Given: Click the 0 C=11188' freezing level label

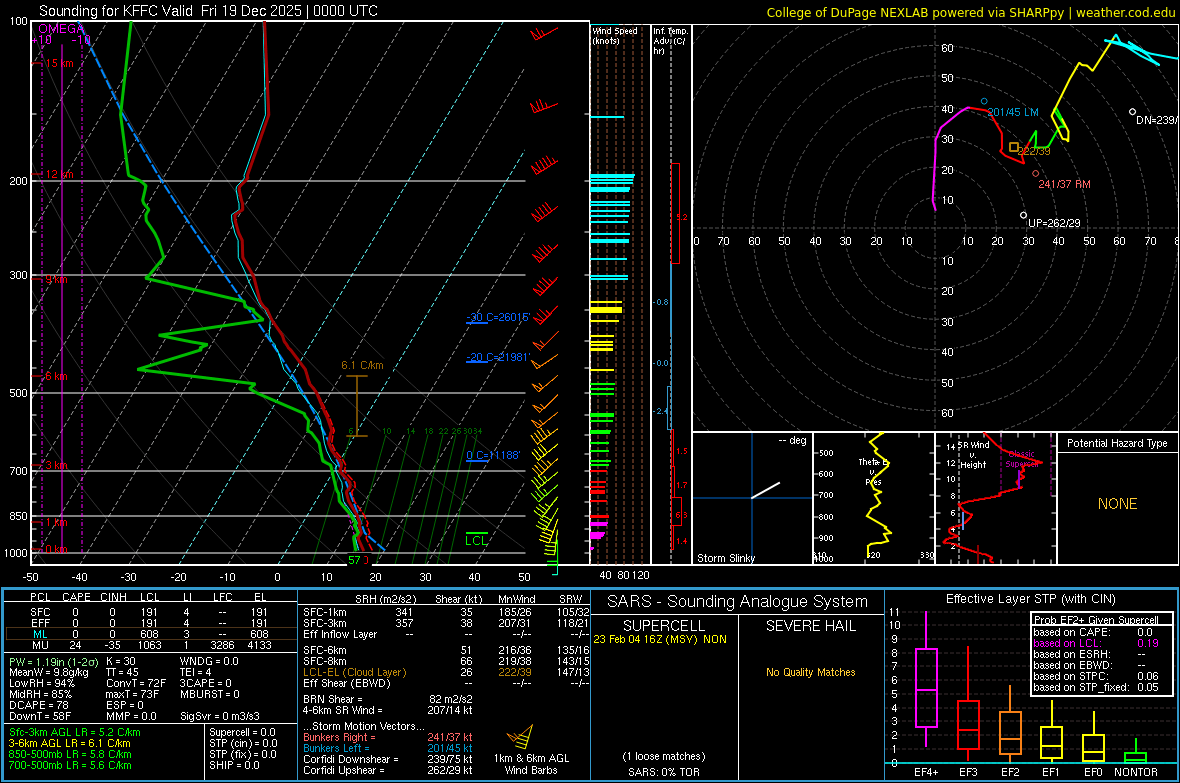Looking at the screenshot, I should (x=493, y=455).
